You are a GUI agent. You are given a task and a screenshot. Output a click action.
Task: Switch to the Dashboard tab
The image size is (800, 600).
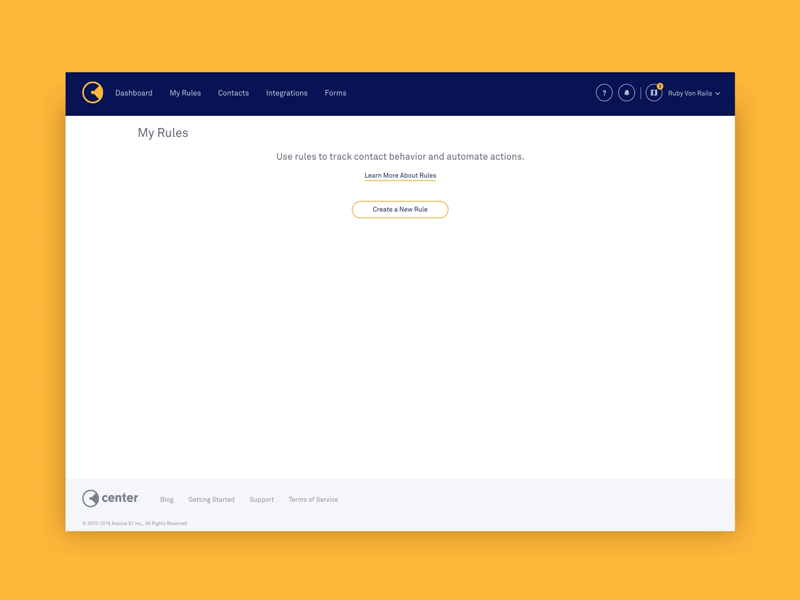[134, 92]
